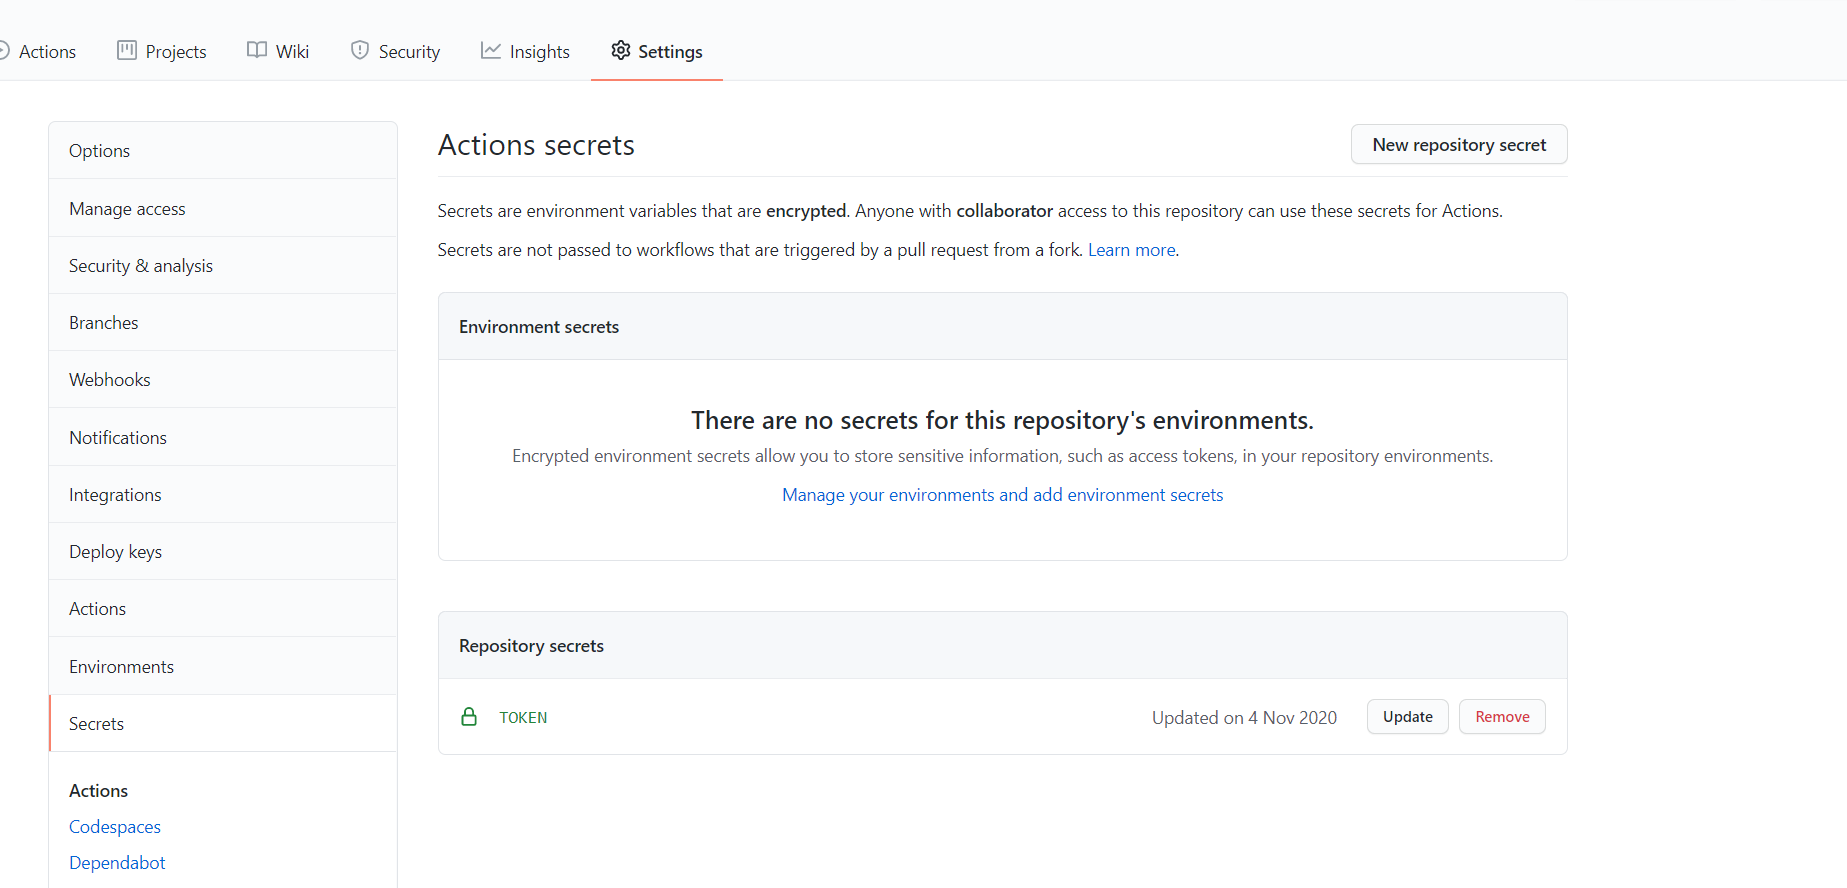
Task: Click the Projects board icon
Action: 127,51
